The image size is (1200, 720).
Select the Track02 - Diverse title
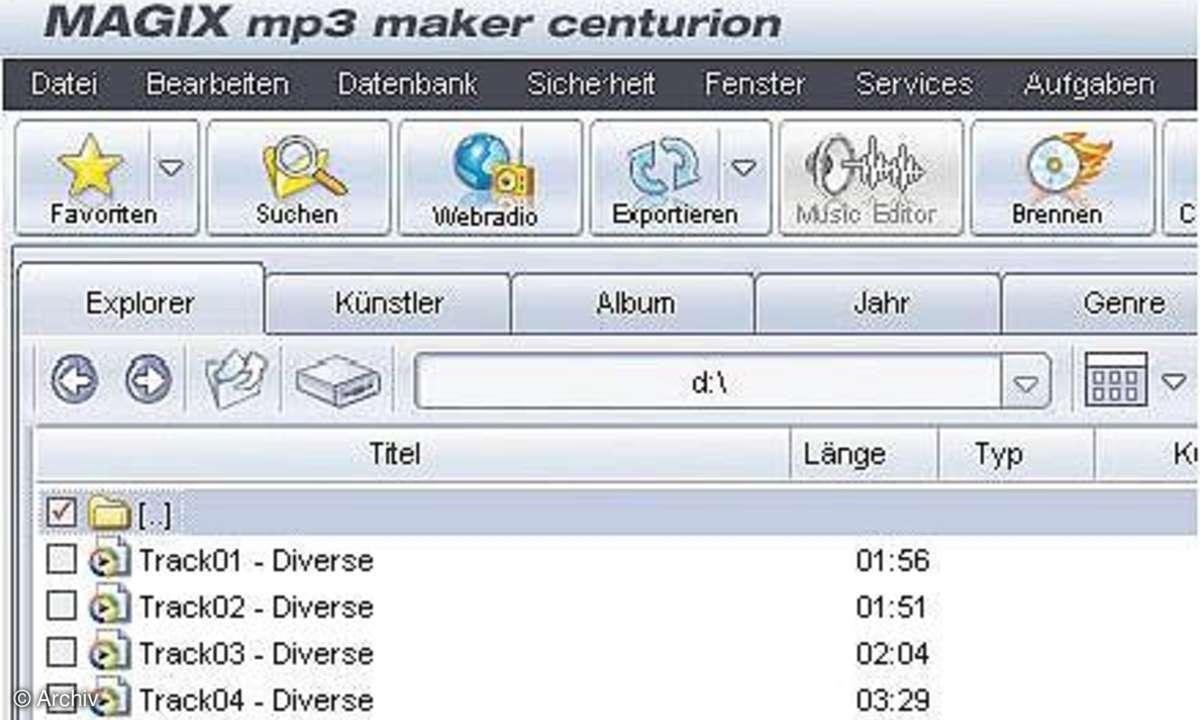[256, 607]
